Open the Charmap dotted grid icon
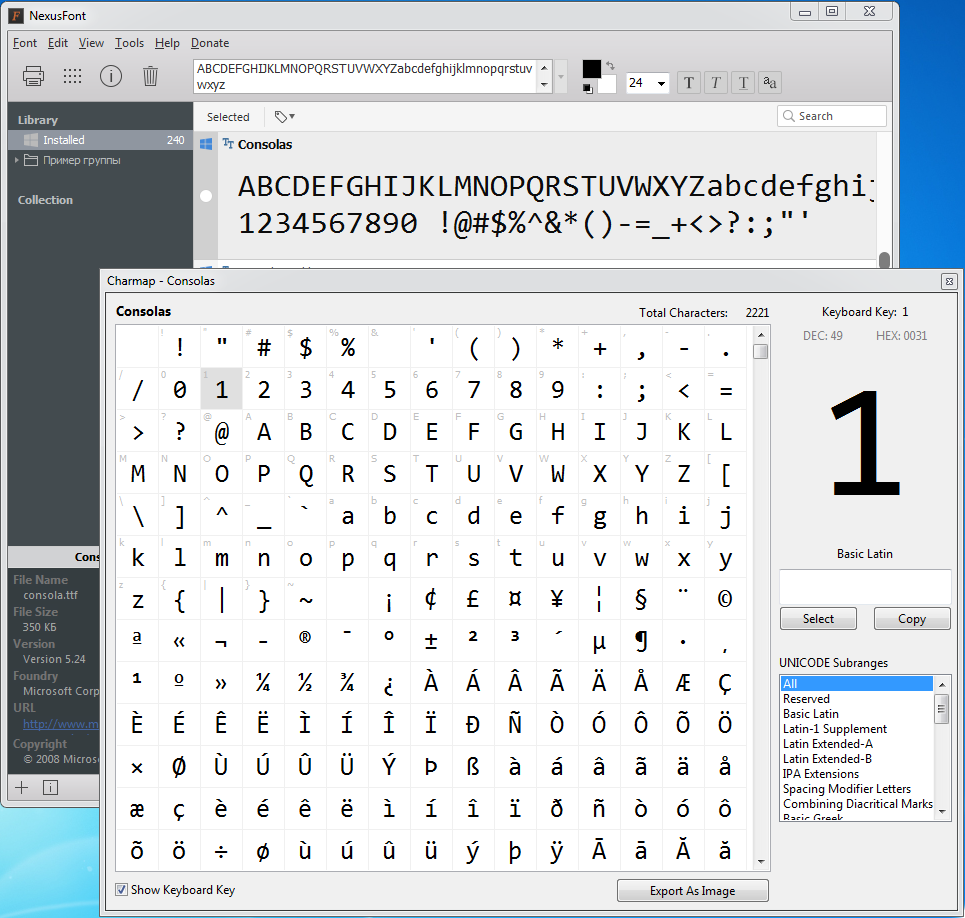 coord(73,76)
